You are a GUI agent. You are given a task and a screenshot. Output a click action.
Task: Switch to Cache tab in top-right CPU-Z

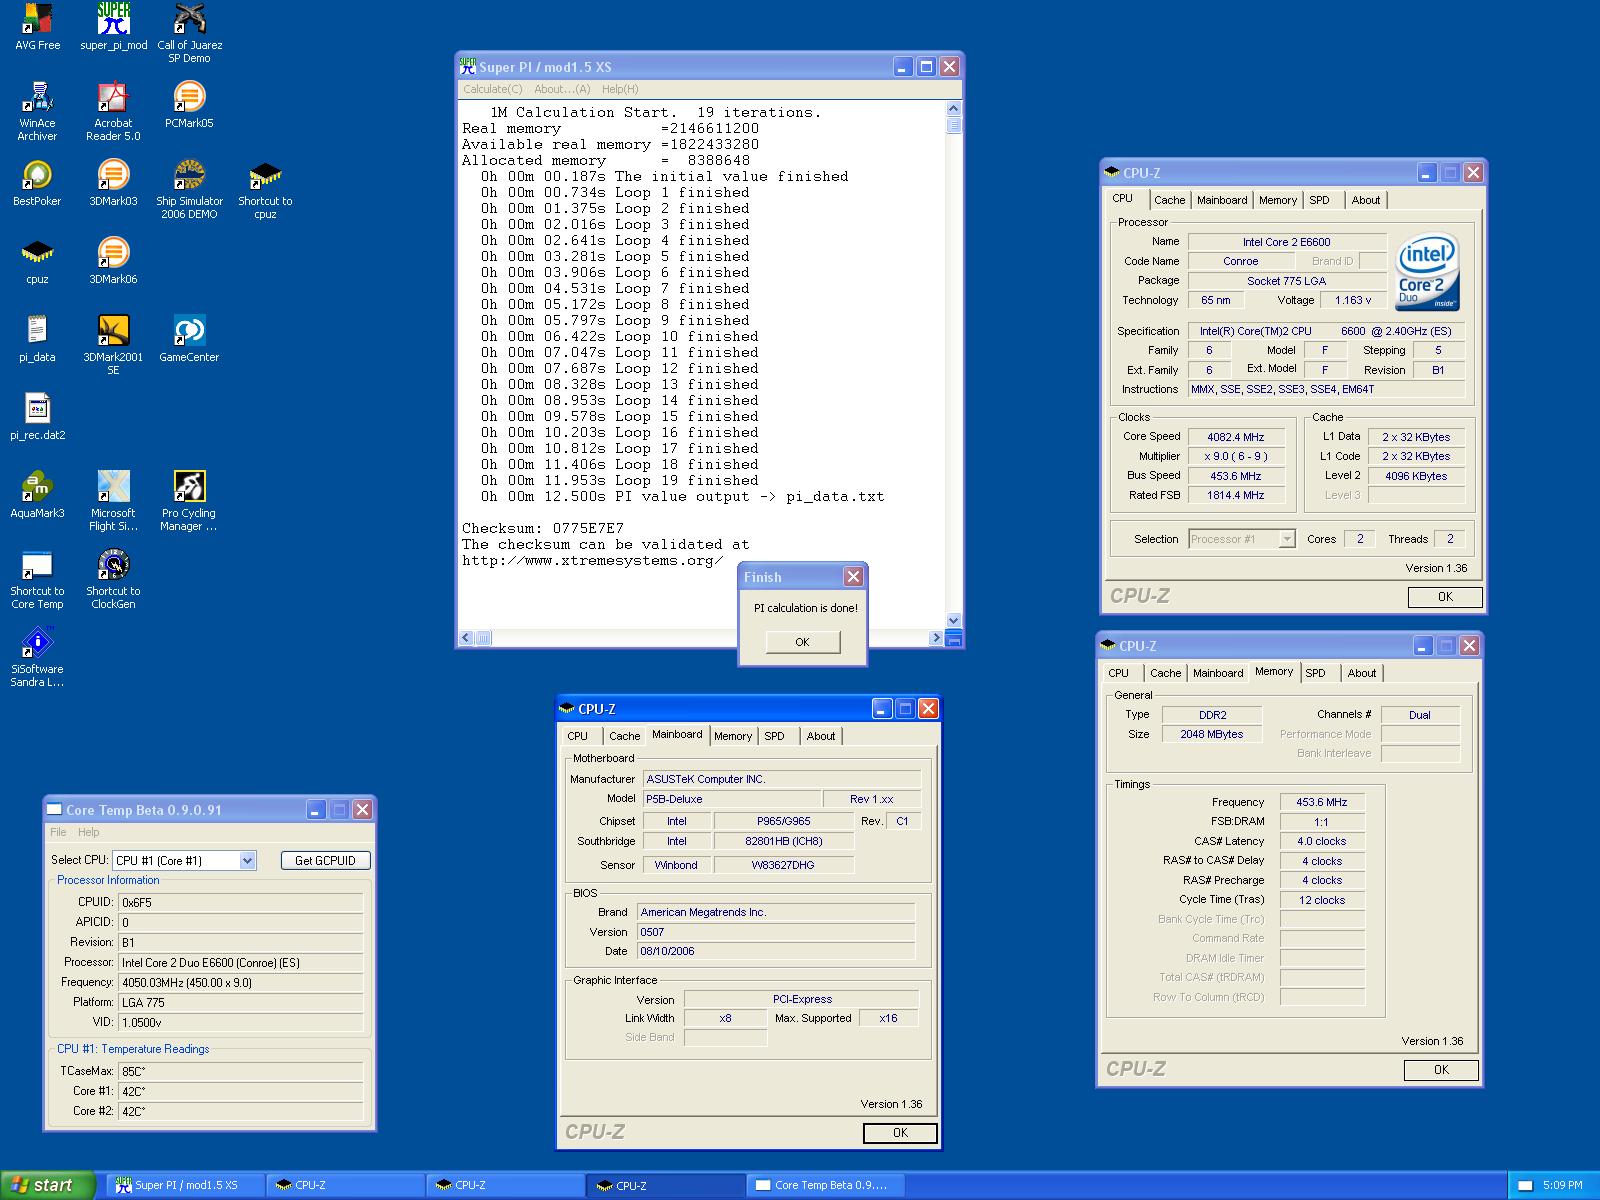1169,200
